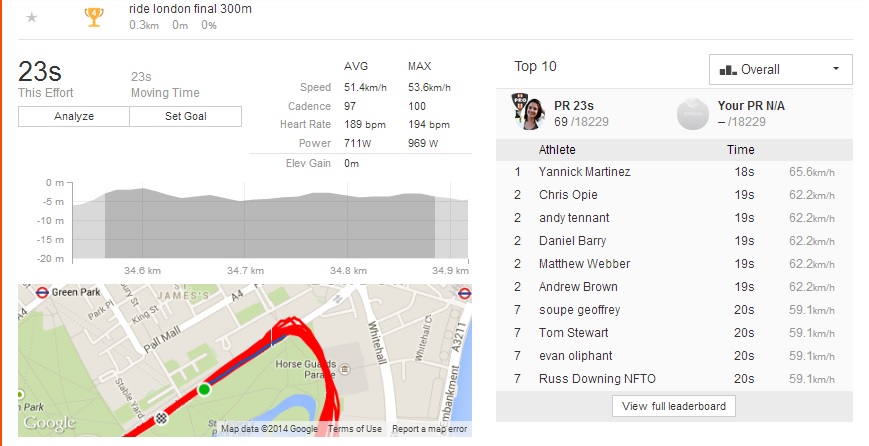Click the gold trophy icon
This screenshot has height=446, width=869.
(x=94, y=16)
